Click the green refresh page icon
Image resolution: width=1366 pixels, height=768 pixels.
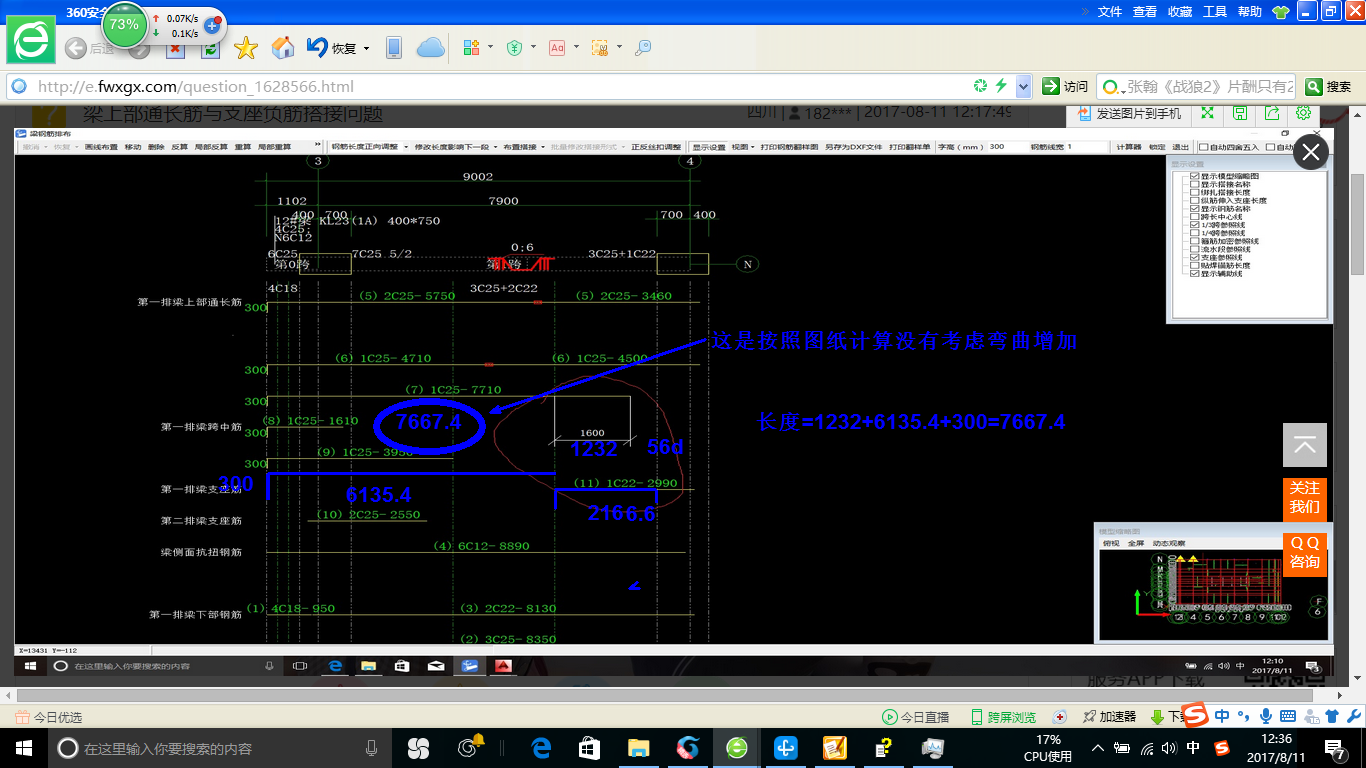210,48
